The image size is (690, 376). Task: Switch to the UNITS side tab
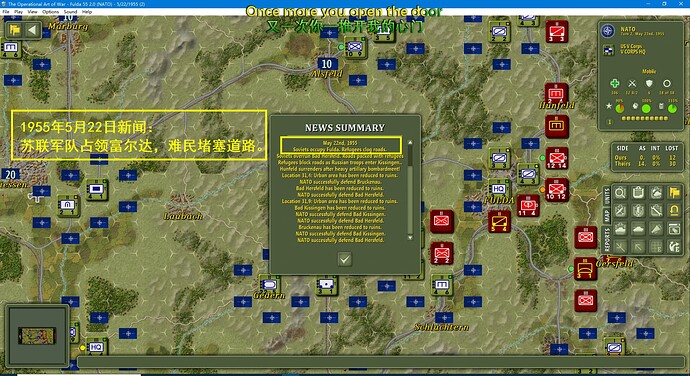(607, 195)
